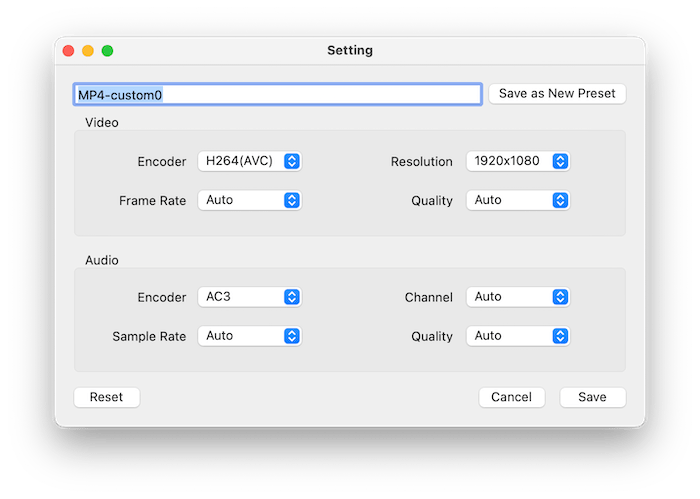Save the current settings

pos(592,397)
